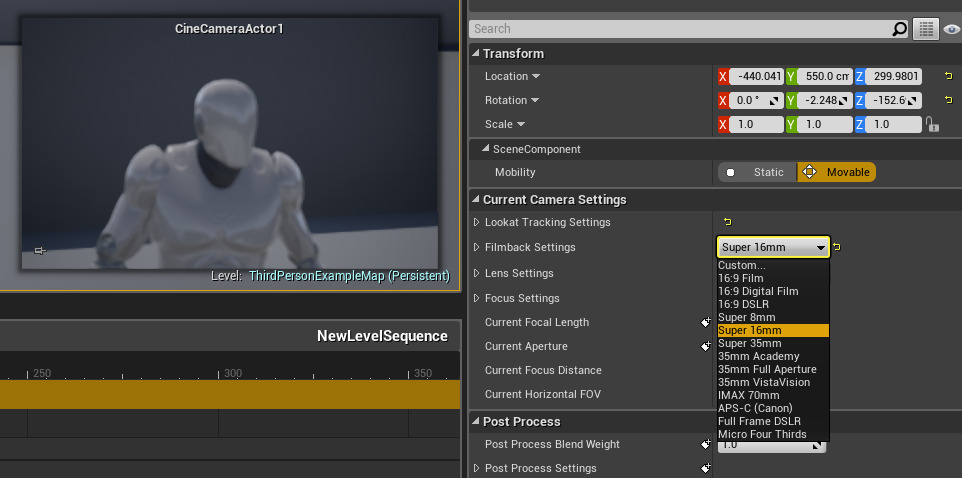Add keyframe for Current Aperture
The height and width of the screenshot is (478, 962).
coord(706,346)
